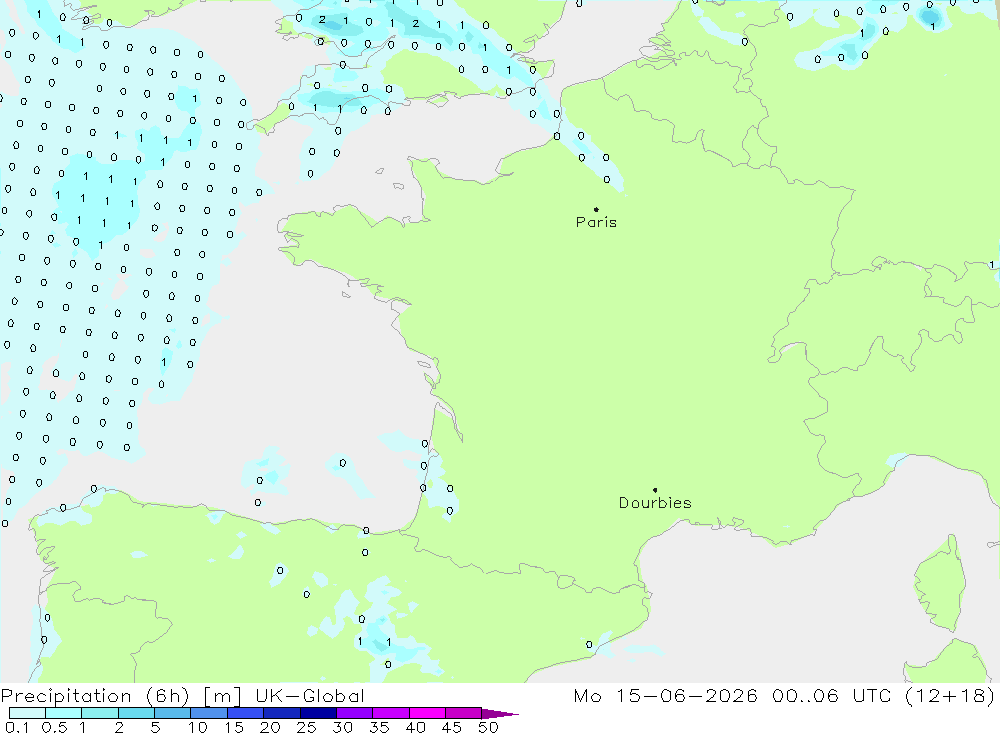Screen dimensions: 1000x733
Task: Pick the 0.5–1 legend color swatch
Action: pos(64,713)
